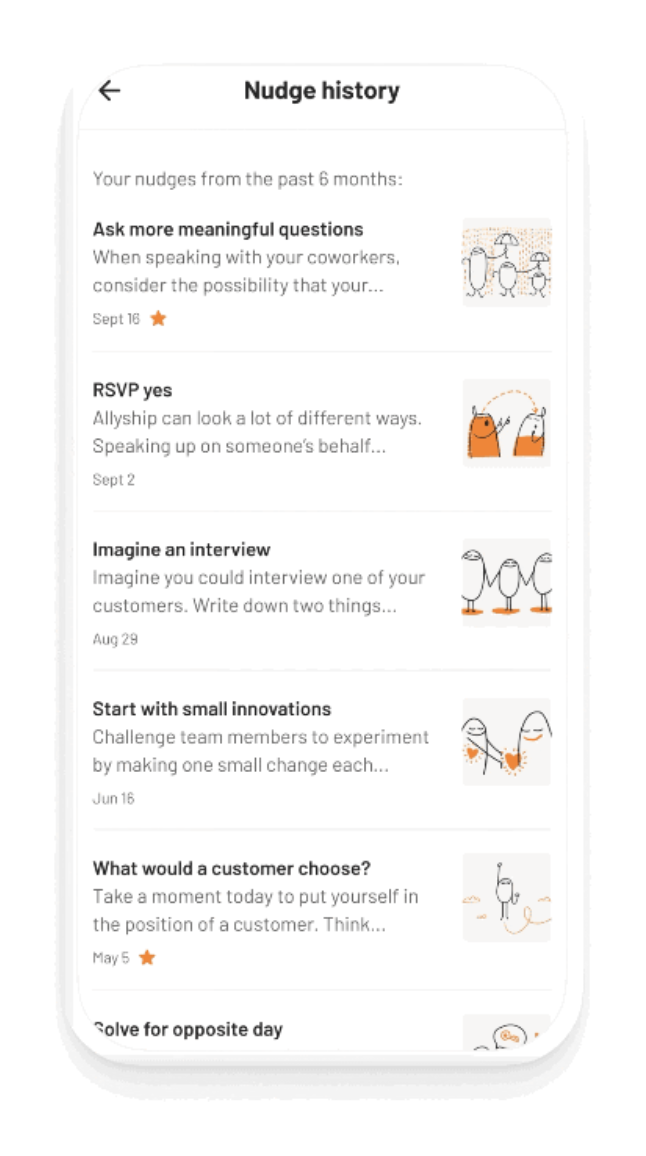This screenshot has height=1156, width=646.
Task: Open 'What would a customer choose?' nudge
Action: (x=232, y=868)
